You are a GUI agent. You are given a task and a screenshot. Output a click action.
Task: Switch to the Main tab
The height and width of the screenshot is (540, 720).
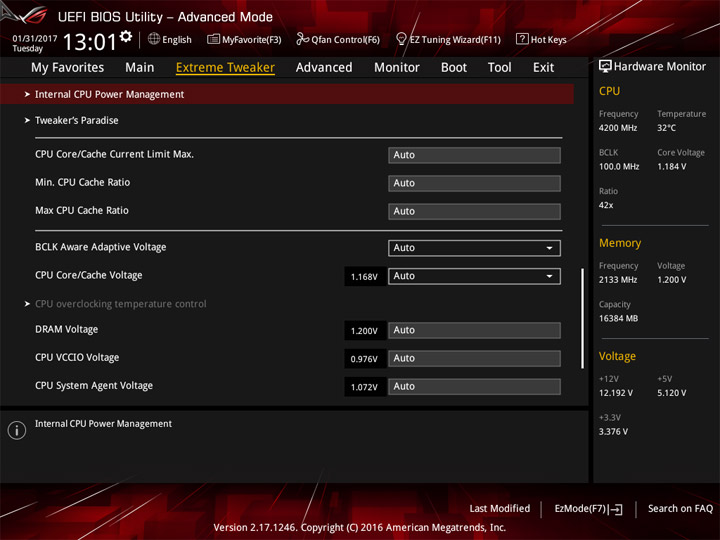coord(140,68)
